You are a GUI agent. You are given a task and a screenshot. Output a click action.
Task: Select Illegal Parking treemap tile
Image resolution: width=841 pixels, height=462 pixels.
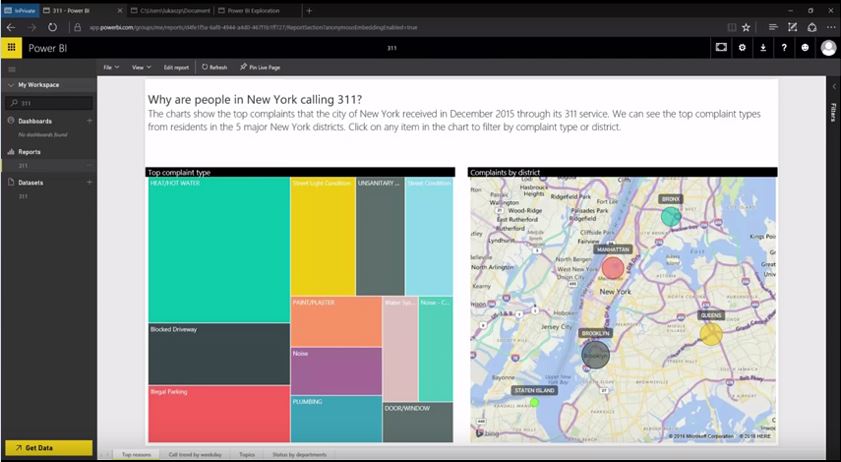pyautogui.click(x=219, y=414)
